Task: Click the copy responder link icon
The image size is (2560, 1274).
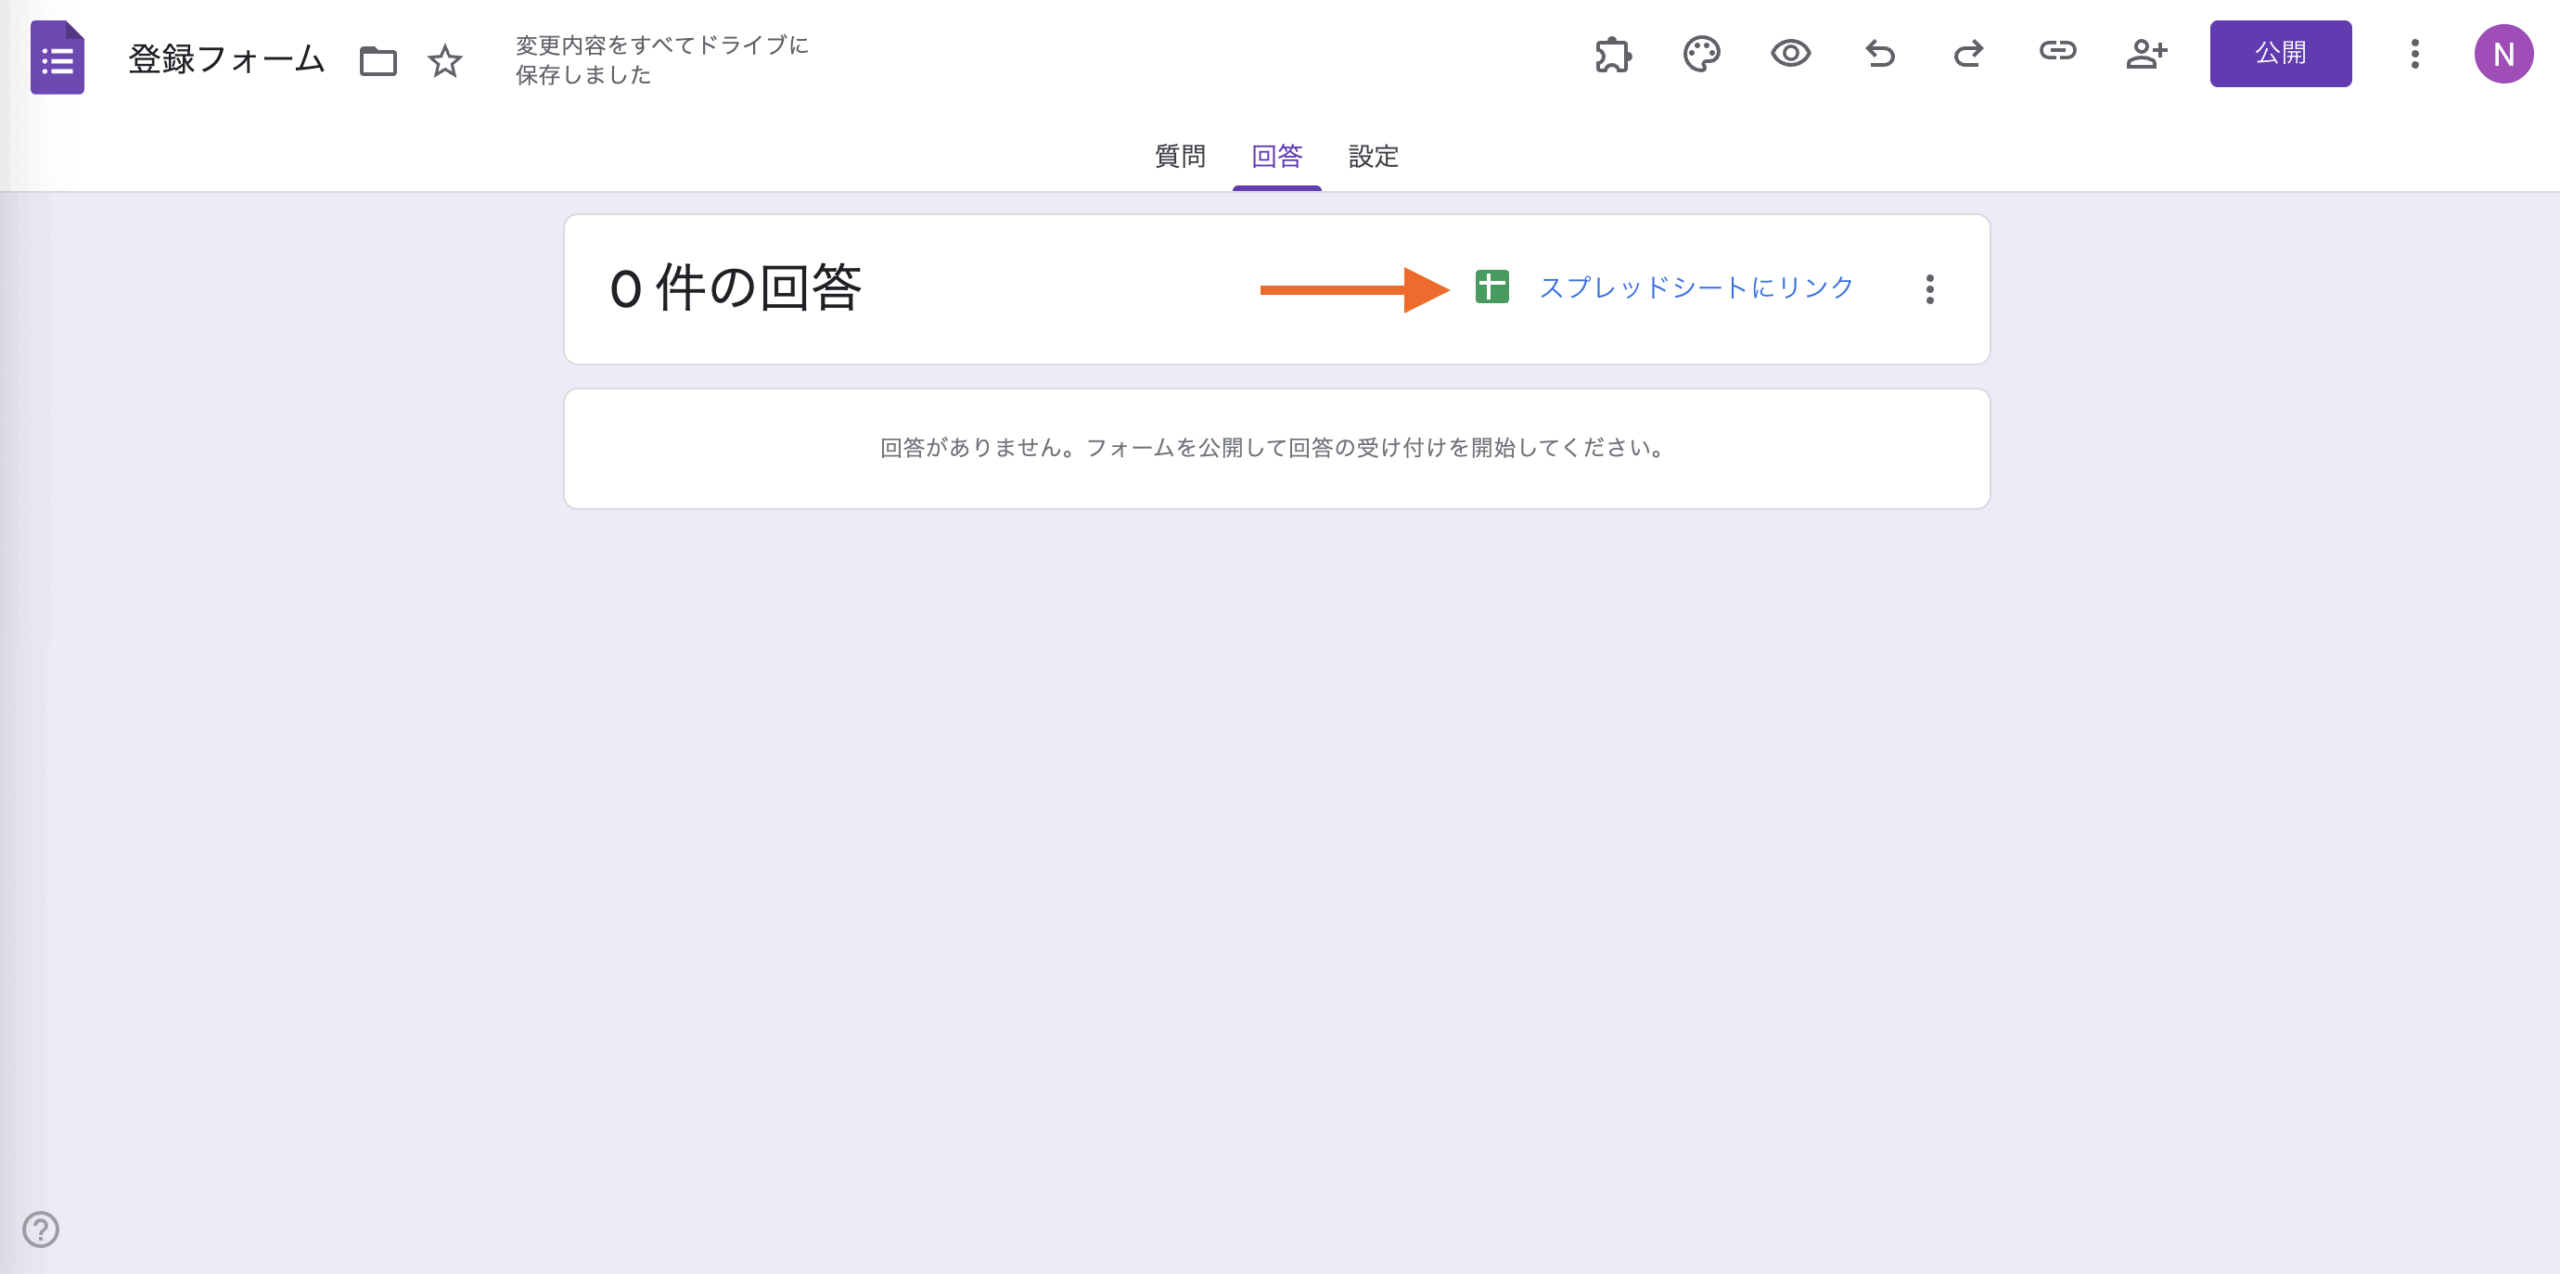Action: (x=2057, y=51)
